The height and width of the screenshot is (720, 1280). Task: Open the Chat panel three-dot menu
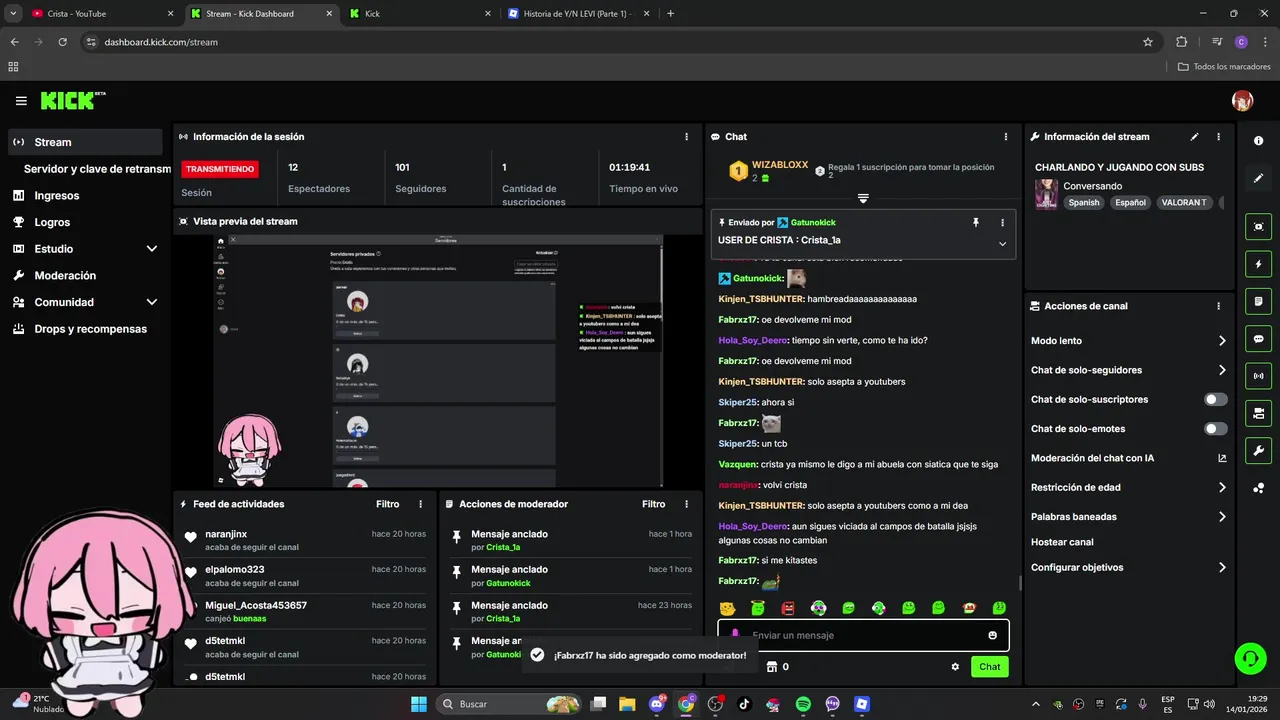(1005, 137)
